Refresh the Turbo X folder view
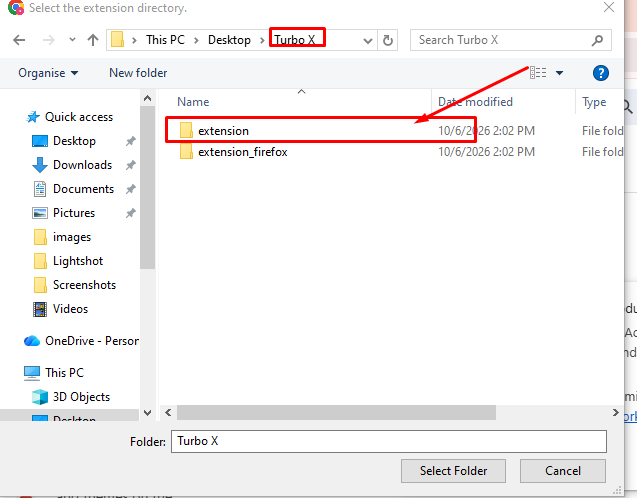 (388, 40)
